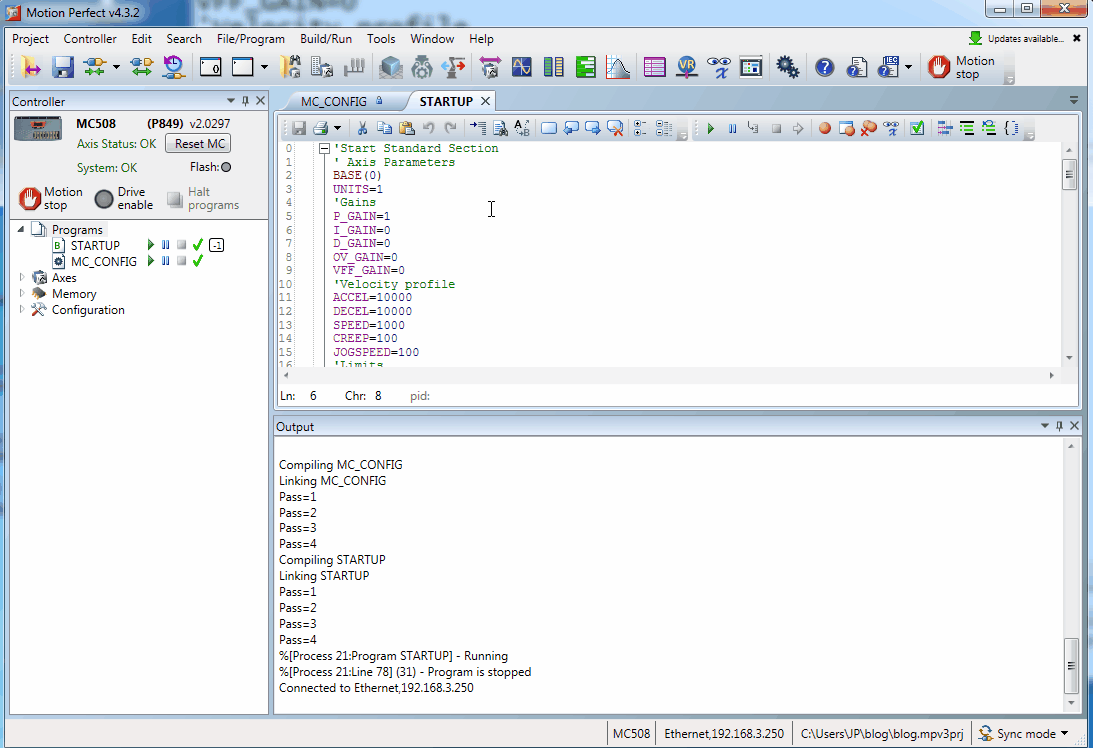Click the Paste icon in editor toolbar

pyautogui.click(x=407, y=128)
